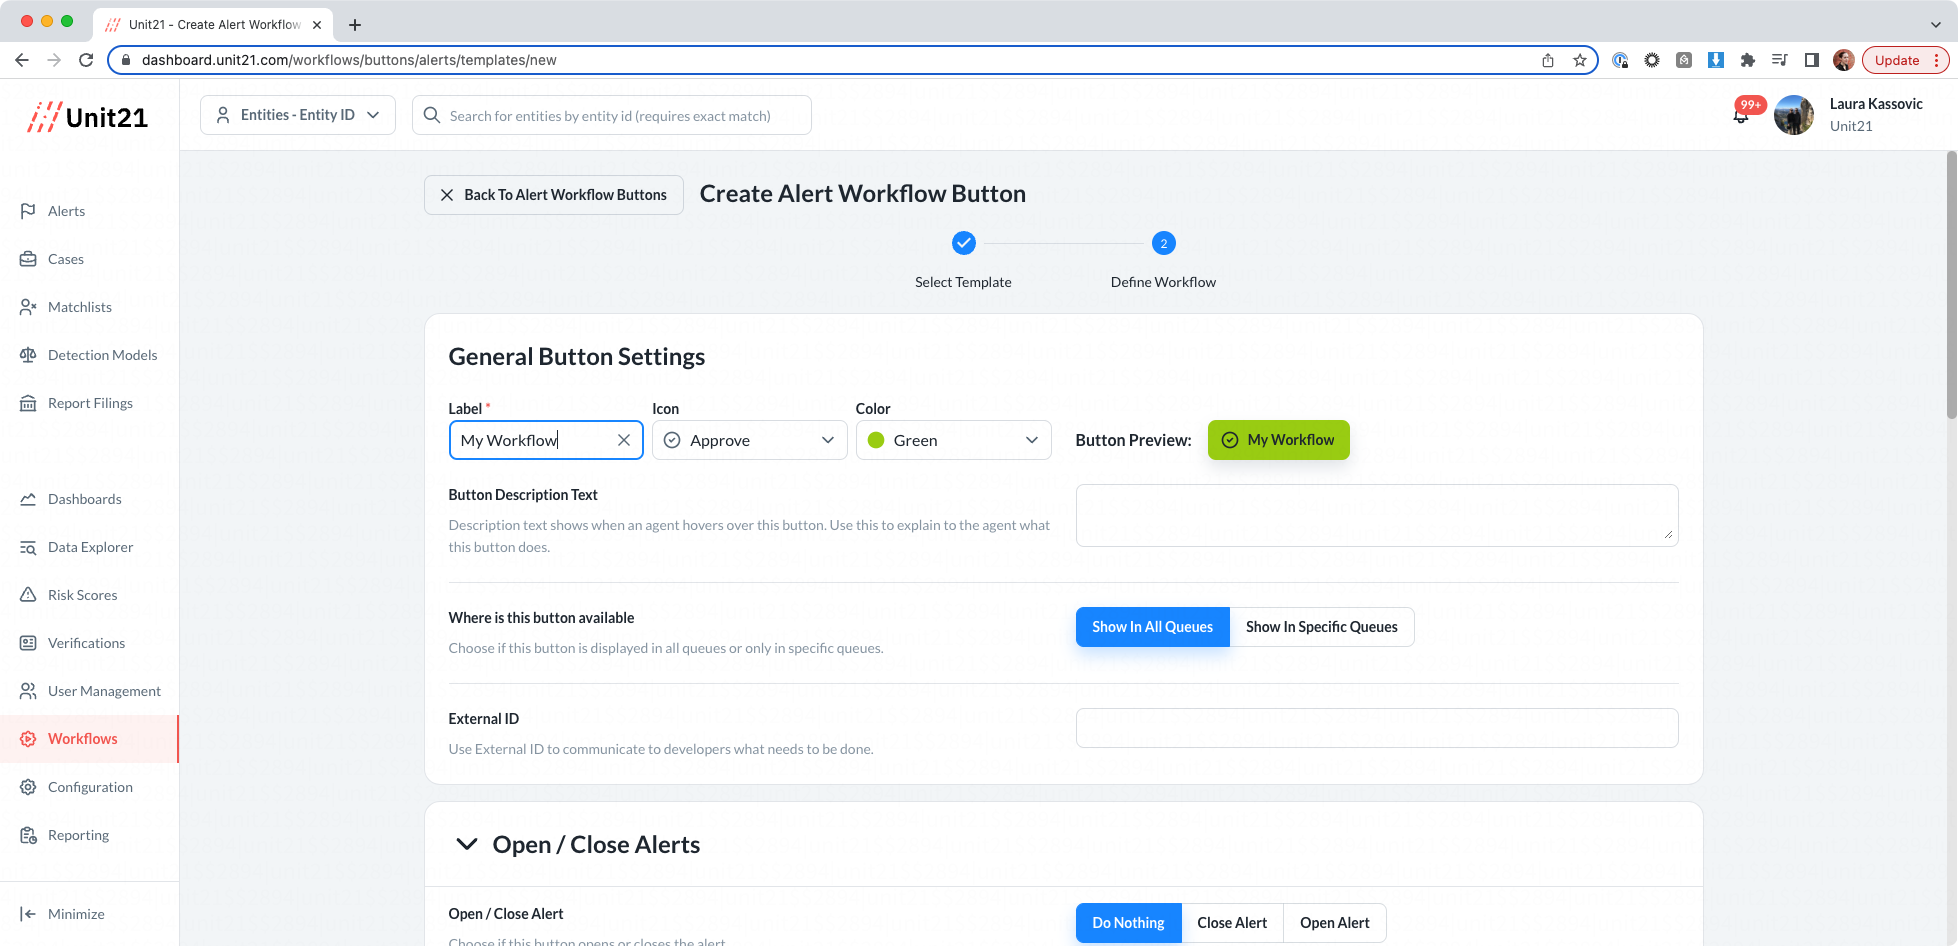Viewport: 1958px width, 946px height.
Task: Click the Chrome Update button
Action: point(1905,60)
